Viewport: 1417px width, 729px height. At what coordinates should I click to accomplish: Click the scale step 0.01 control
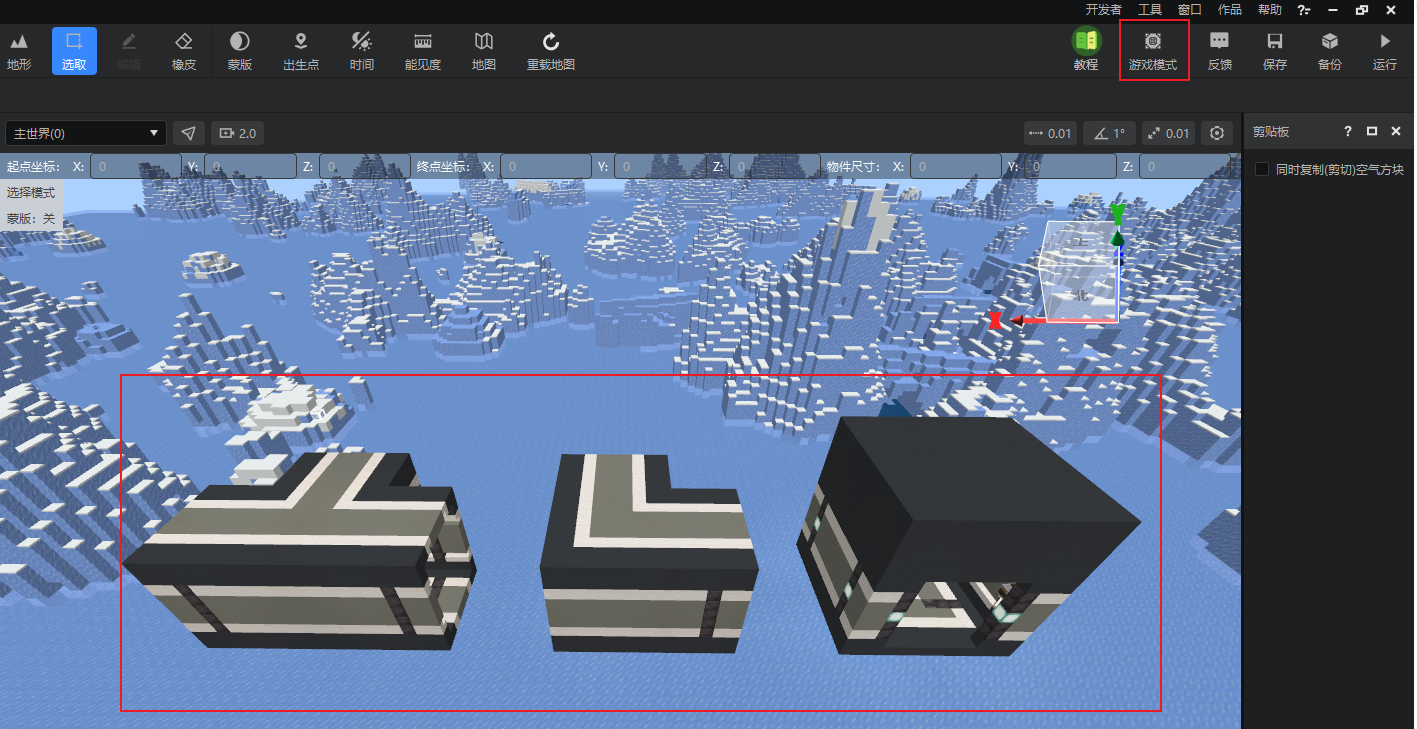1168,133
